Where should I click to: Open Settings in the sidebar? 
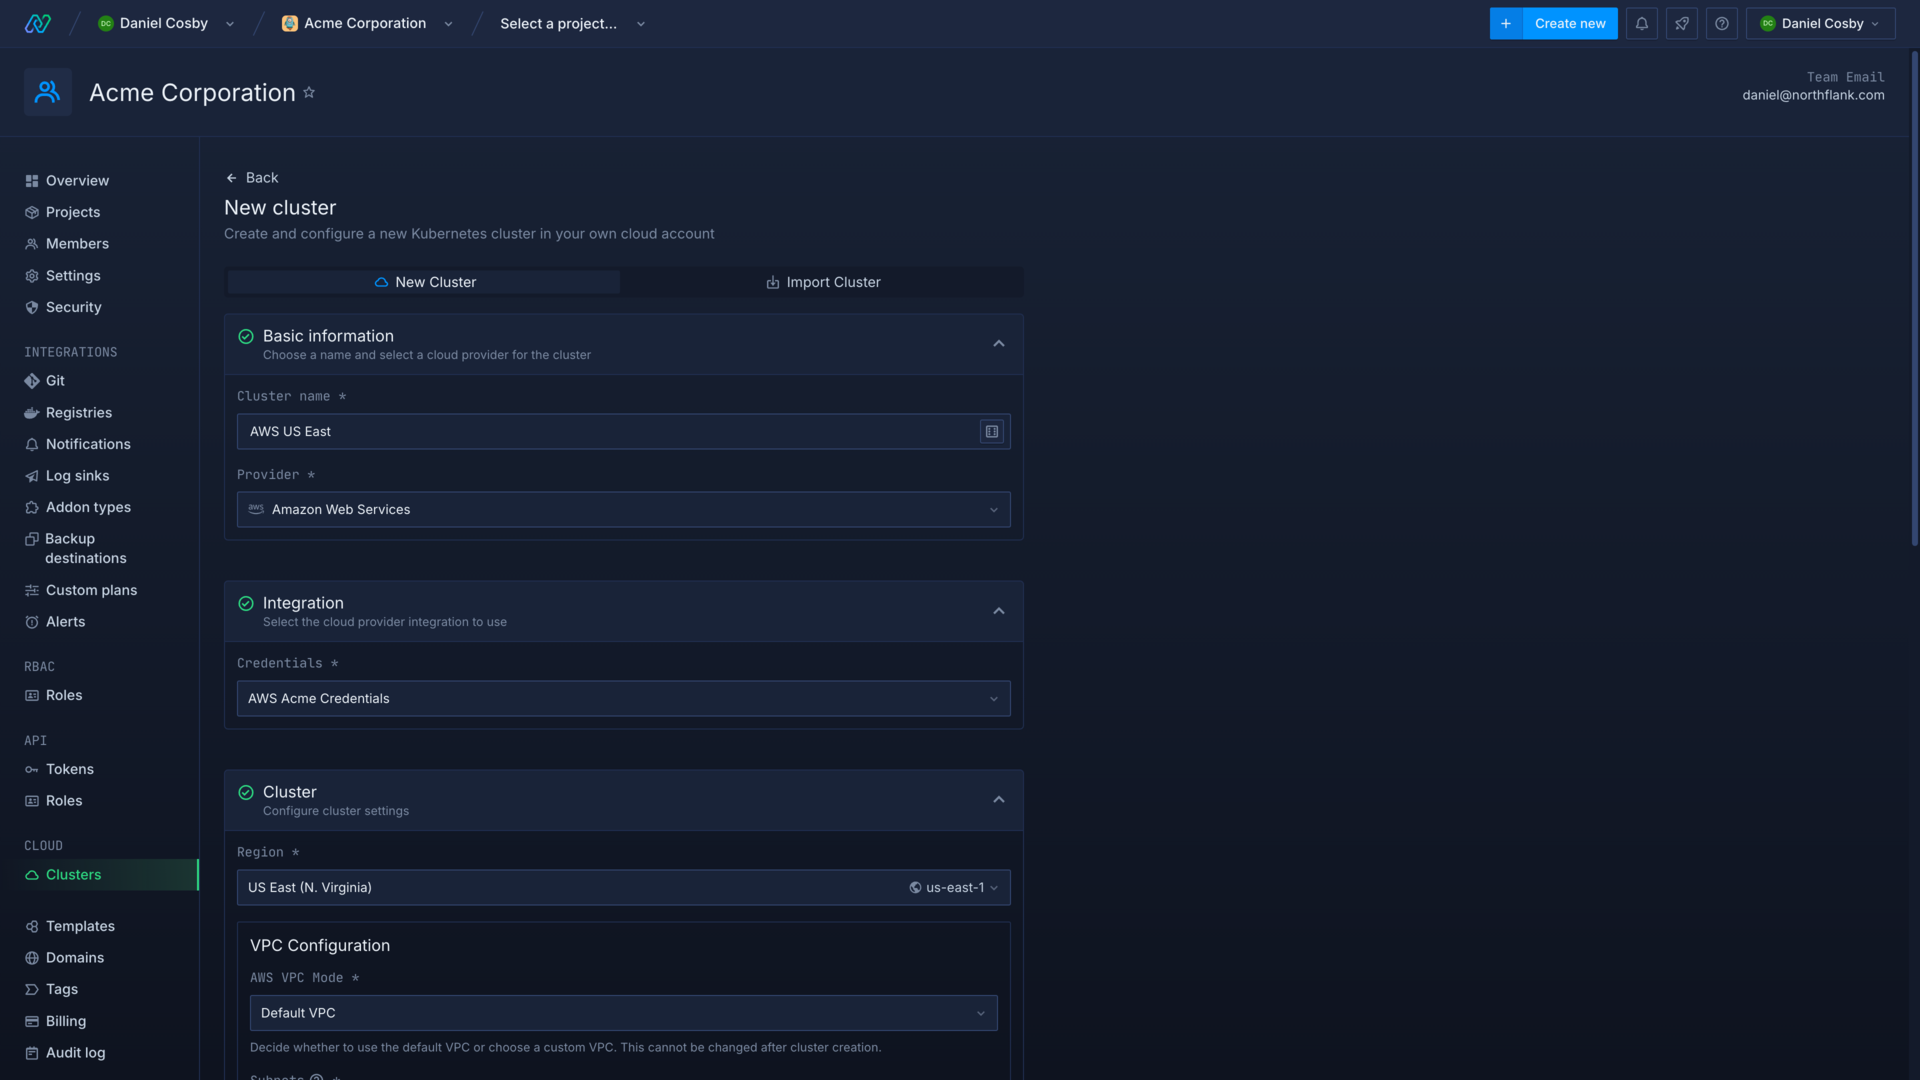point(73,276)
